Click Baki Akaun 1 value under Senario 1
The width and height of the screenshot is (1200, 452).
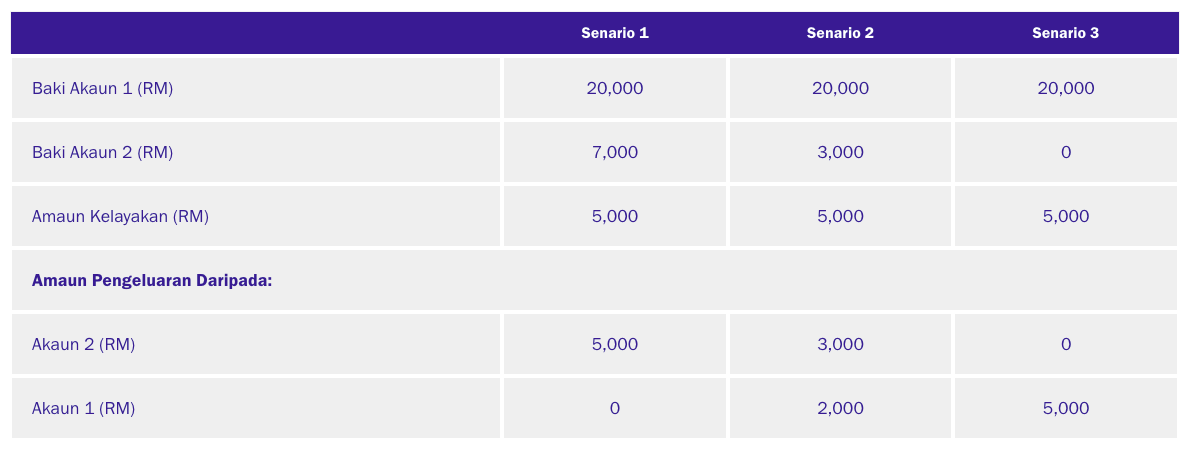615,88
